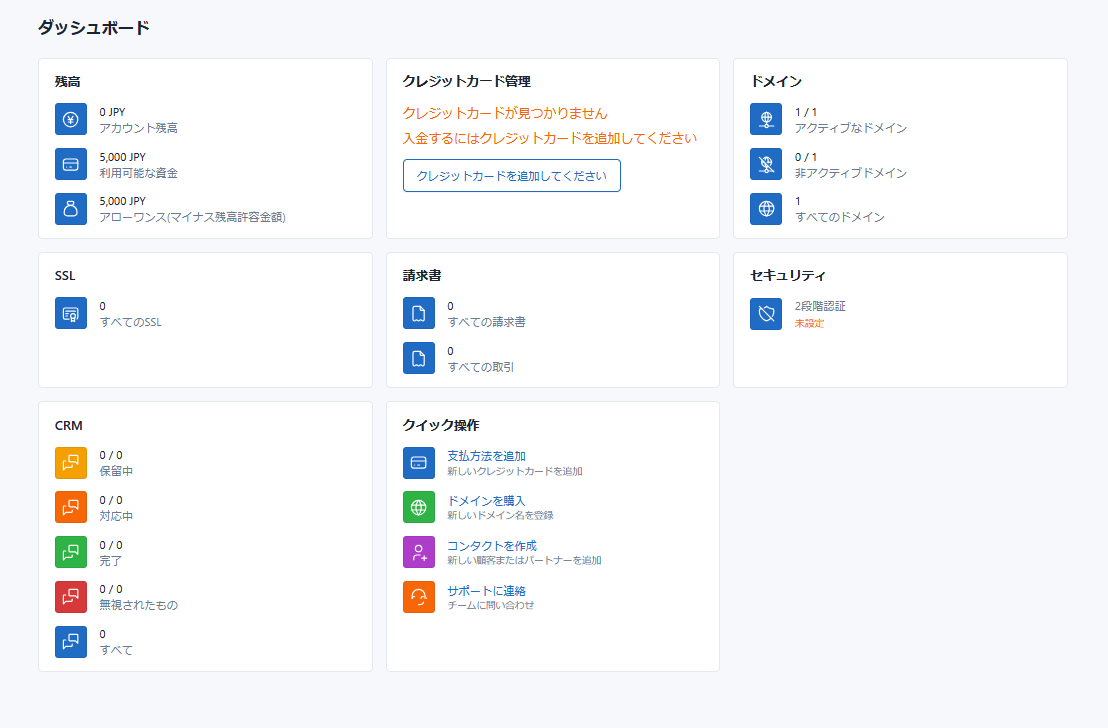Click the available funds card icon

pos(71,165)
